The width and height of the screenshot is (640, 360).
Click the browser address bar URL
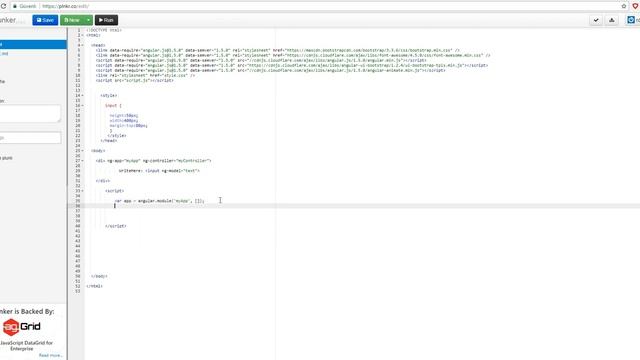[65, 7]
